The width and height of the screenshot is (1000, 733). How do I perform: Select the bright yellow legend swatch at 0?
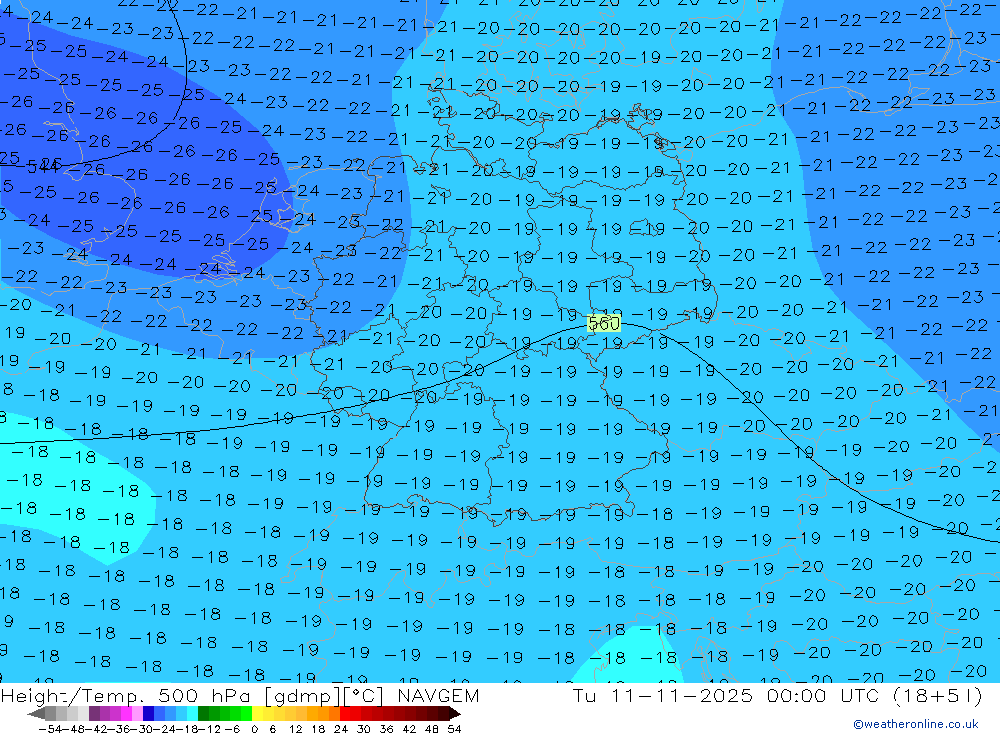pos(258,714)
